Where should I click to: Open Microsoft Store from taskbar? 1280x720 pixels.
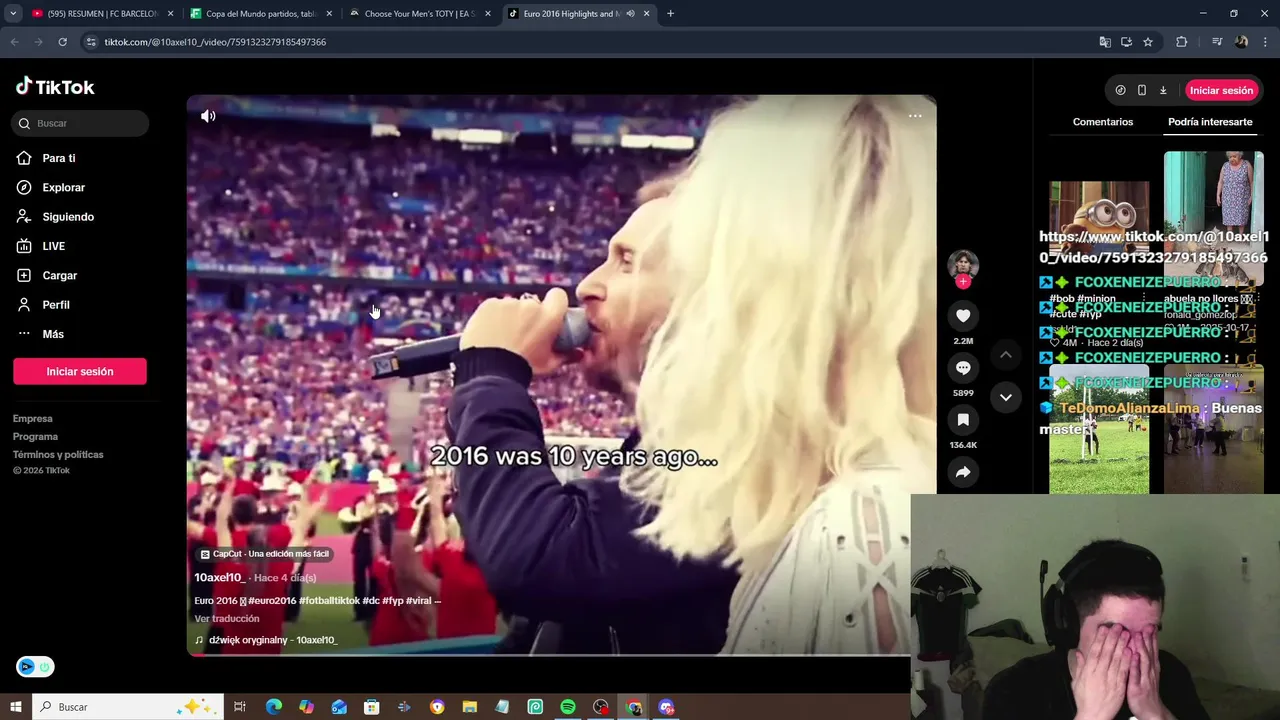pos(371,707)
